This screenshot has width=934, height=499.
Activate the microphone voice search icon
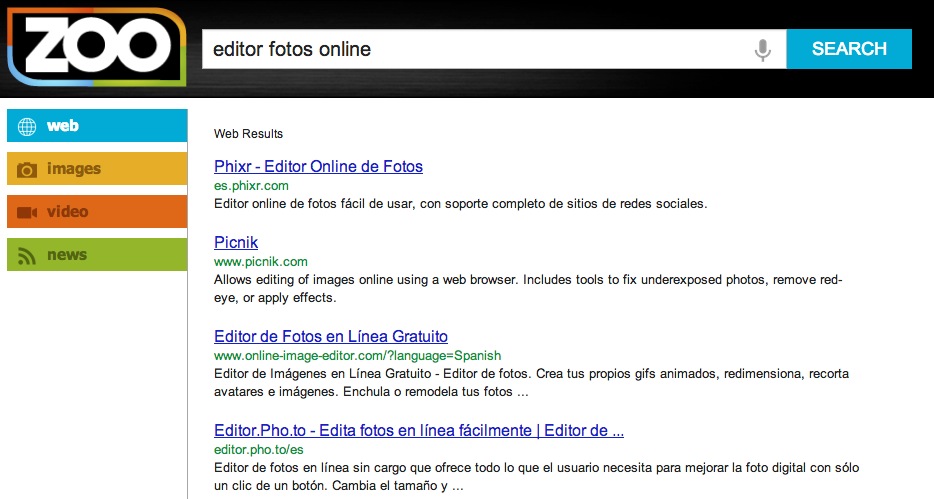click(763, 49)
